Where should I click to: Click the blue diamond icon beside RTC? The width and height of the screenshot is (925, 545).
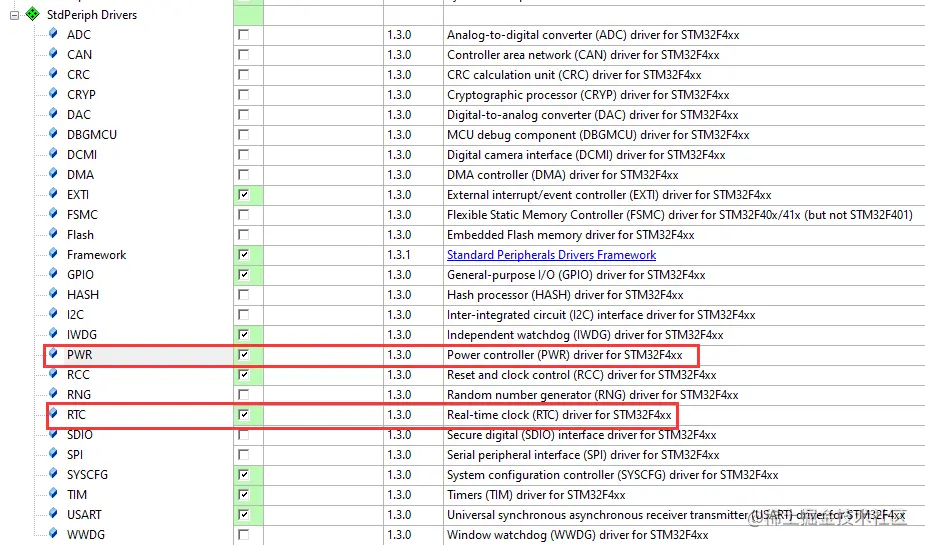(53, 414)
